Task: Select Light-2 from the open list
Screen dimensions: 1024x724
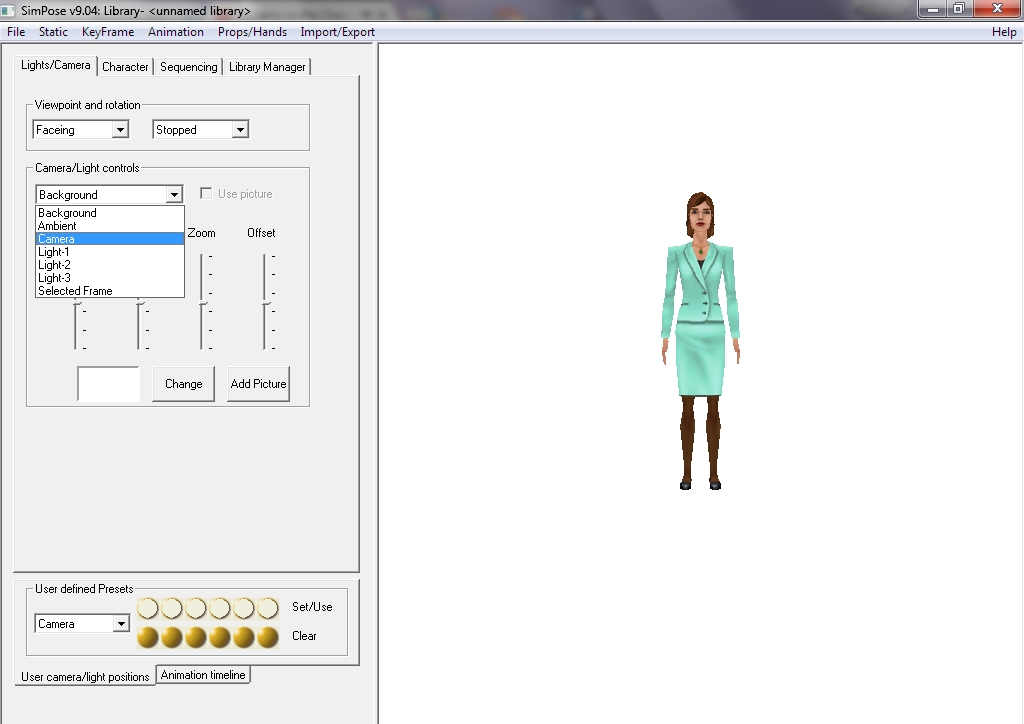Action: click(x=55, y=265)
